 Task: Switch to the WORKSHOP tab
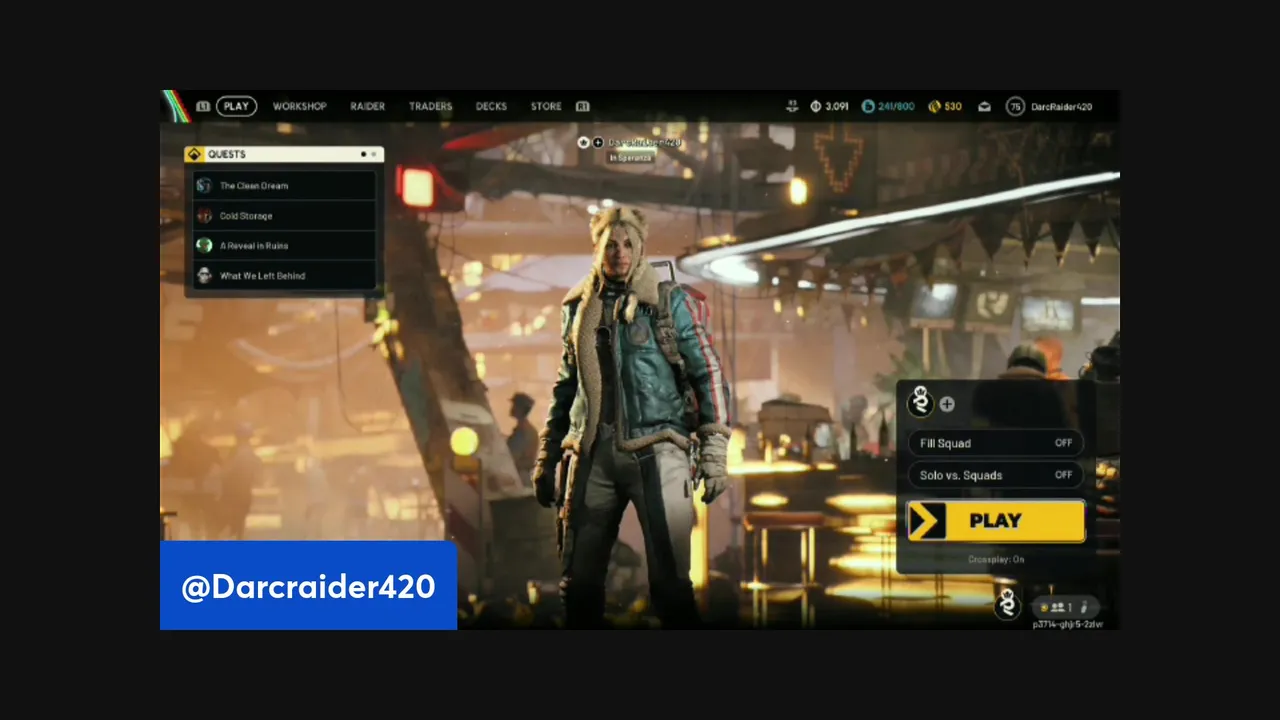coord(300,106)
